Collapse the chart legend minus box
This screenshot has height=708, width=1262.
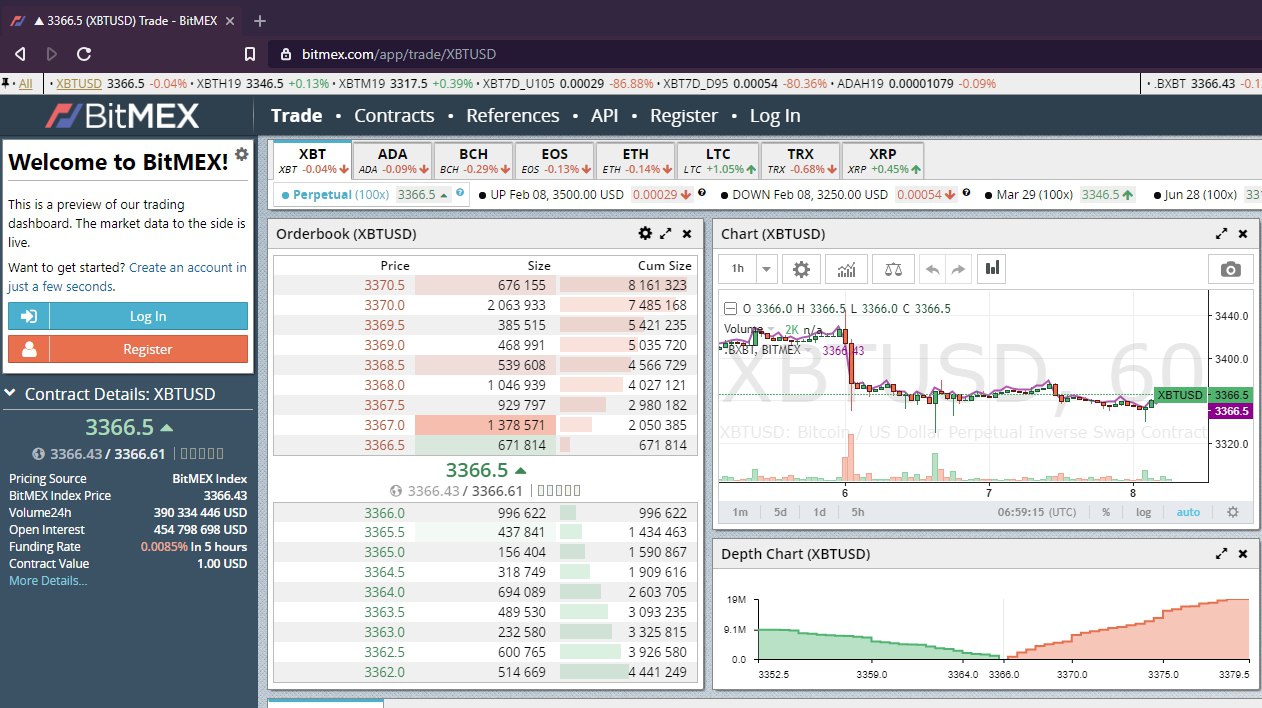730,309
